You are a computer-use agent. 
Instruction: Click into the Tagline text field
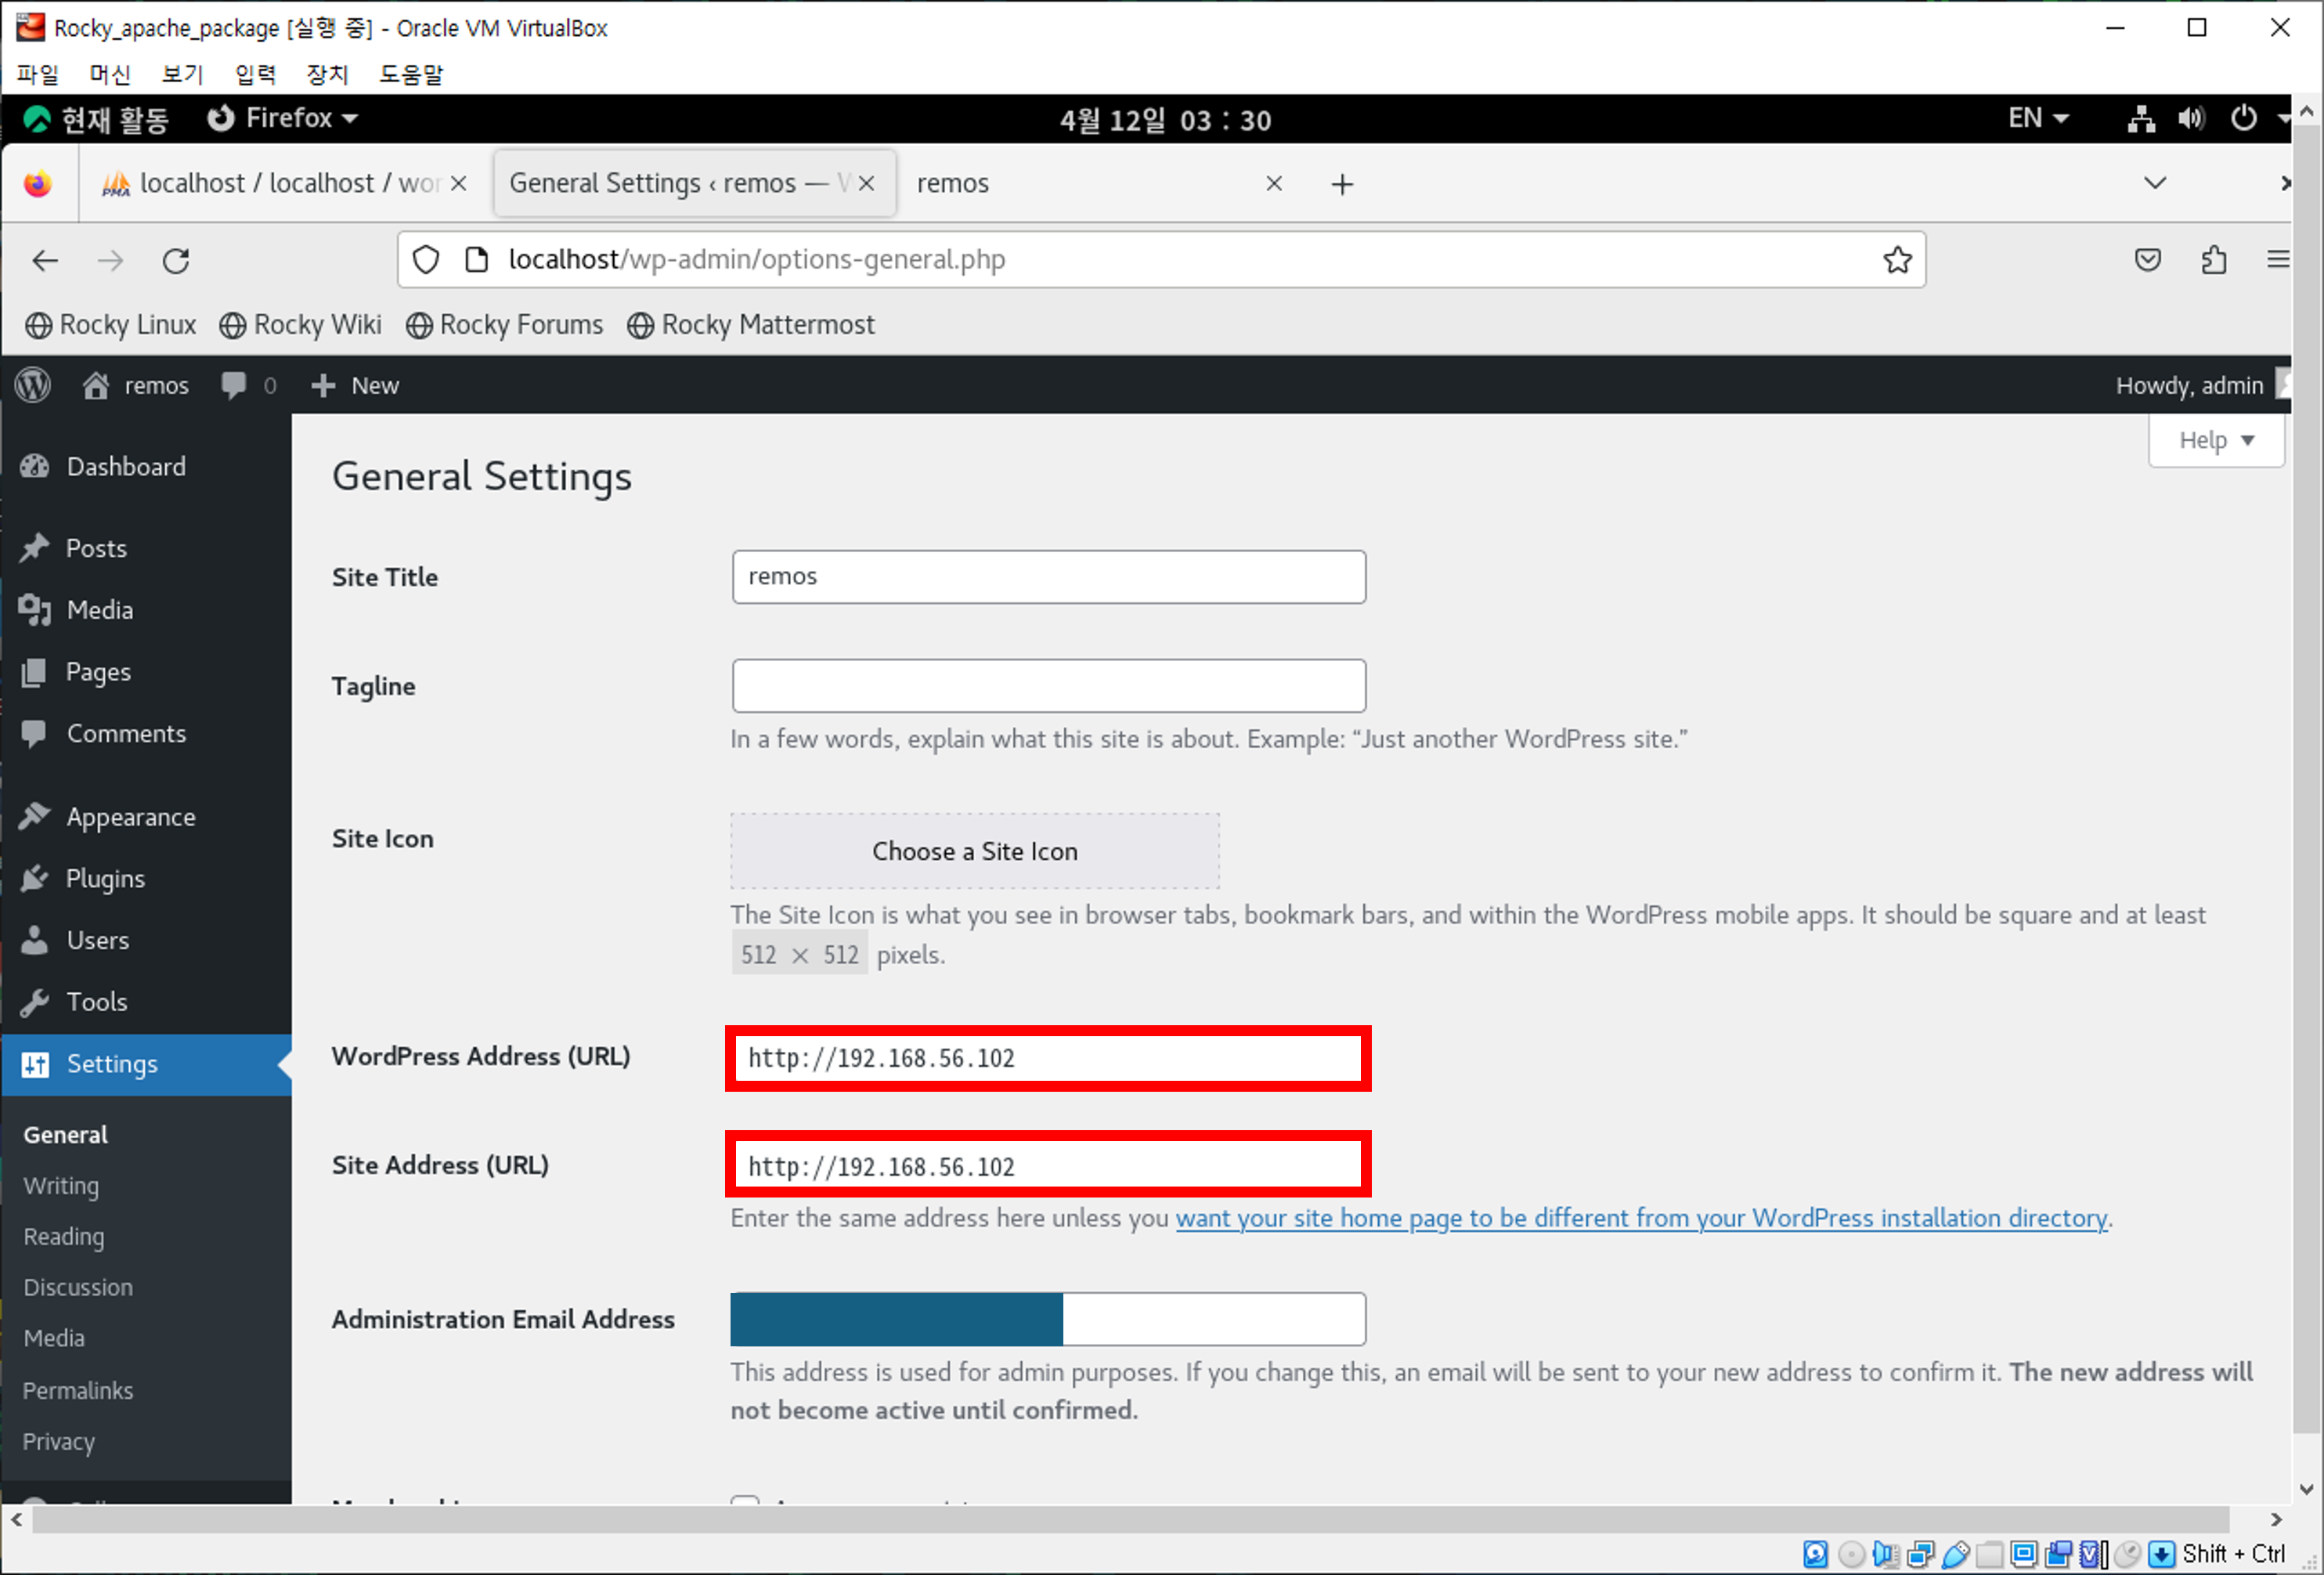click(1048, 686)
